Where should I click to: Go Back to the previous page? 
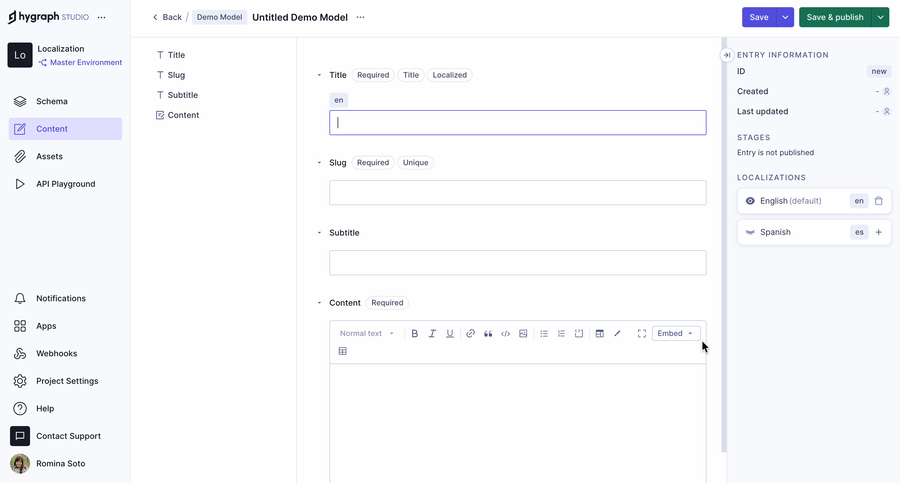point(167,17)
